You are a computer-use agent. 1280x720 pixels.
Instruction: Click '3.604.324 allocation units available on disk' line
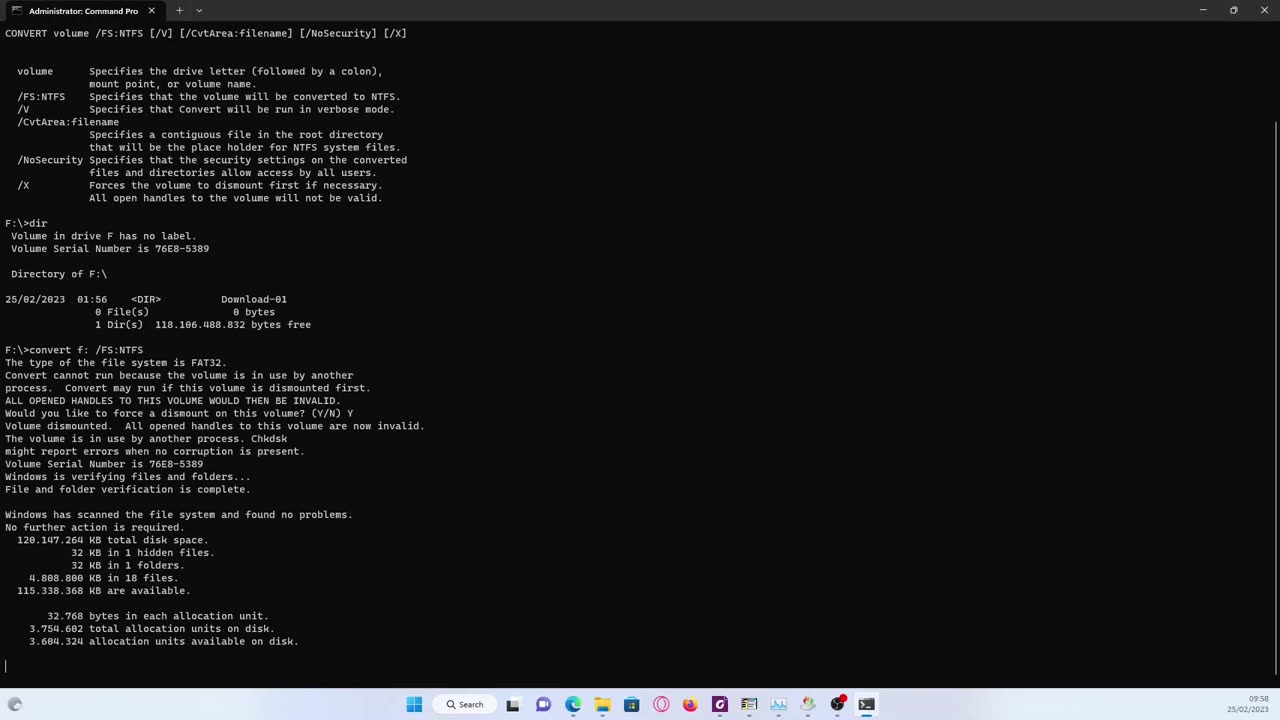pyautogui.click(x=164, y=641)
